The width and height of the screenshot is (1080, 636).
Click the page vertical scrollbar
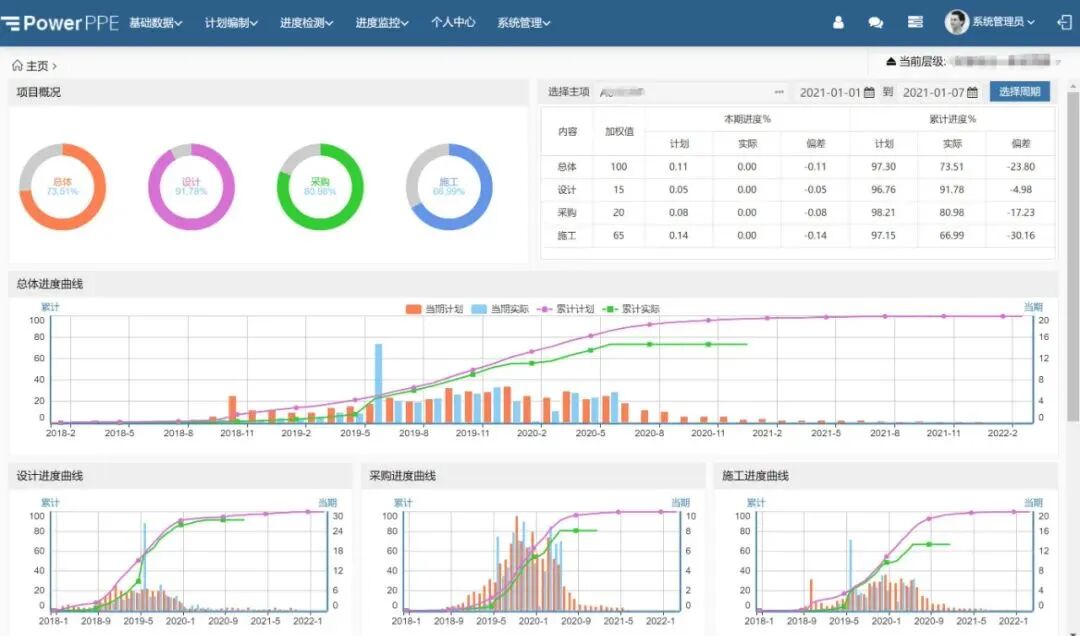1073,256
